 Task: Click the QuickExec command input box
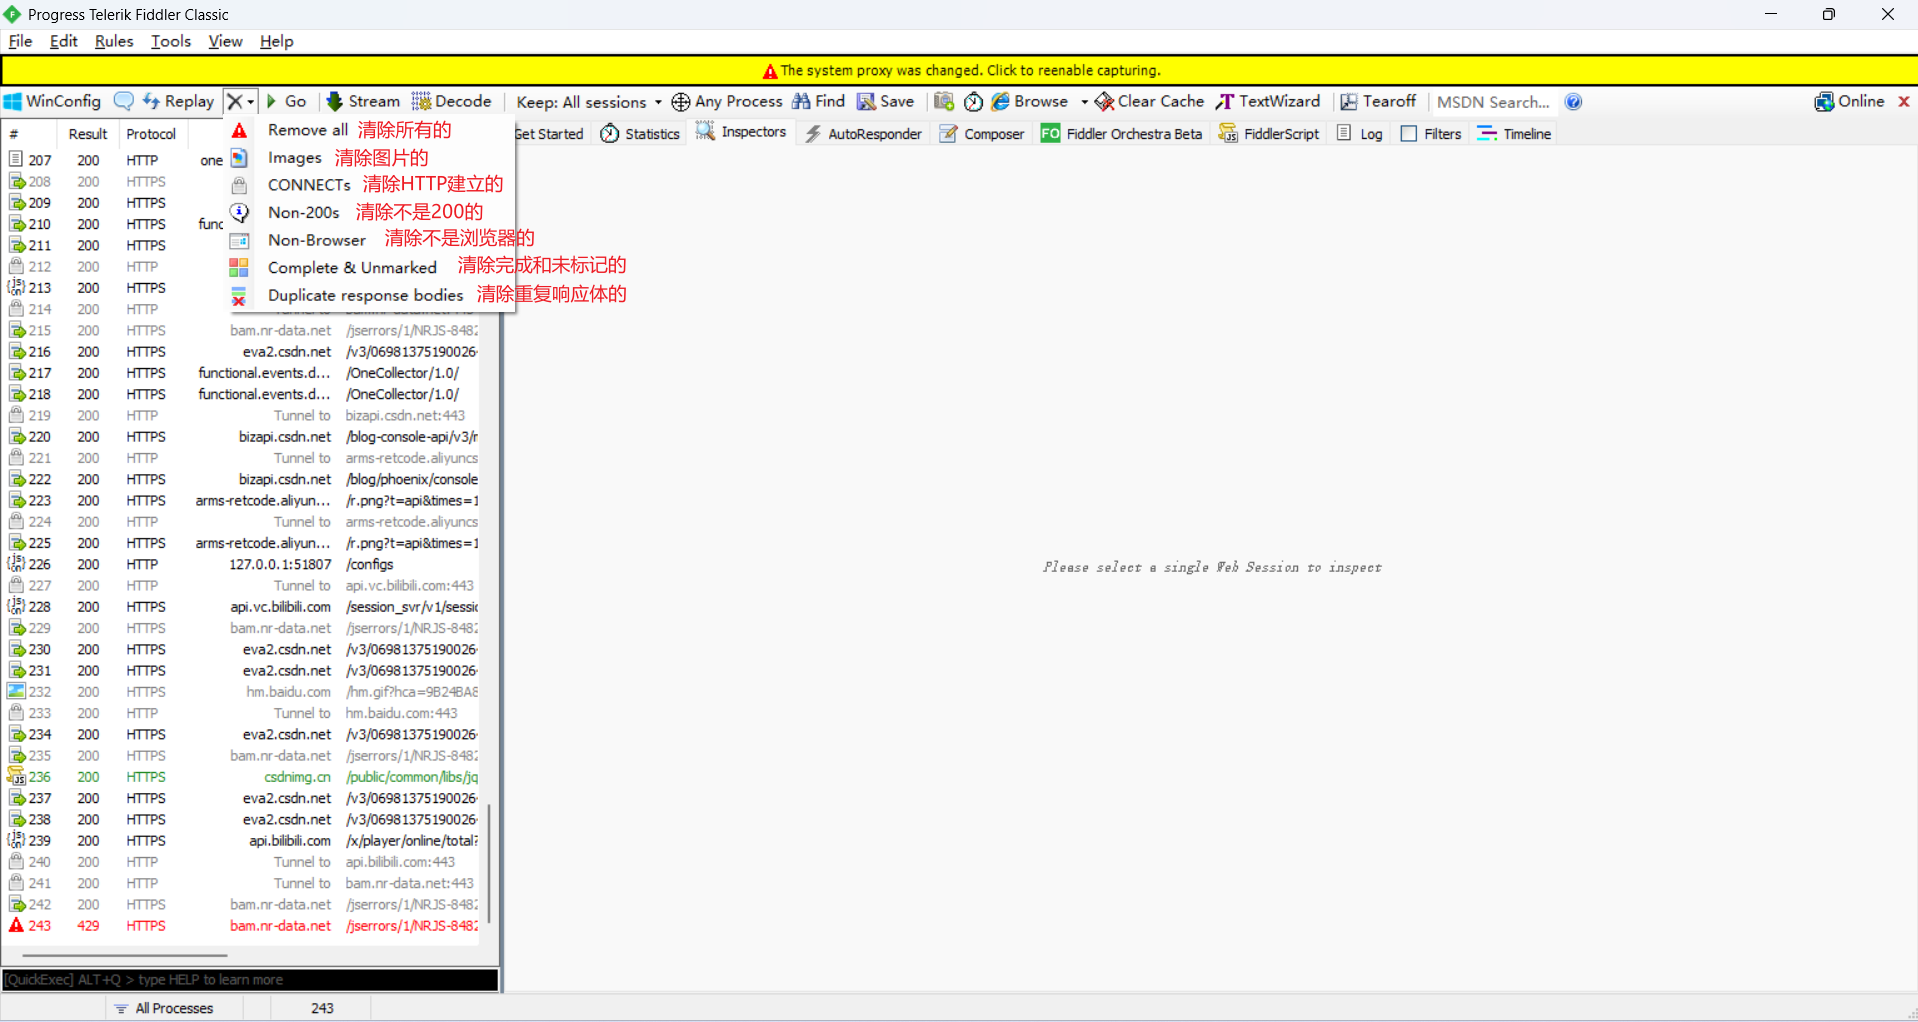click(x=250, y=980)
